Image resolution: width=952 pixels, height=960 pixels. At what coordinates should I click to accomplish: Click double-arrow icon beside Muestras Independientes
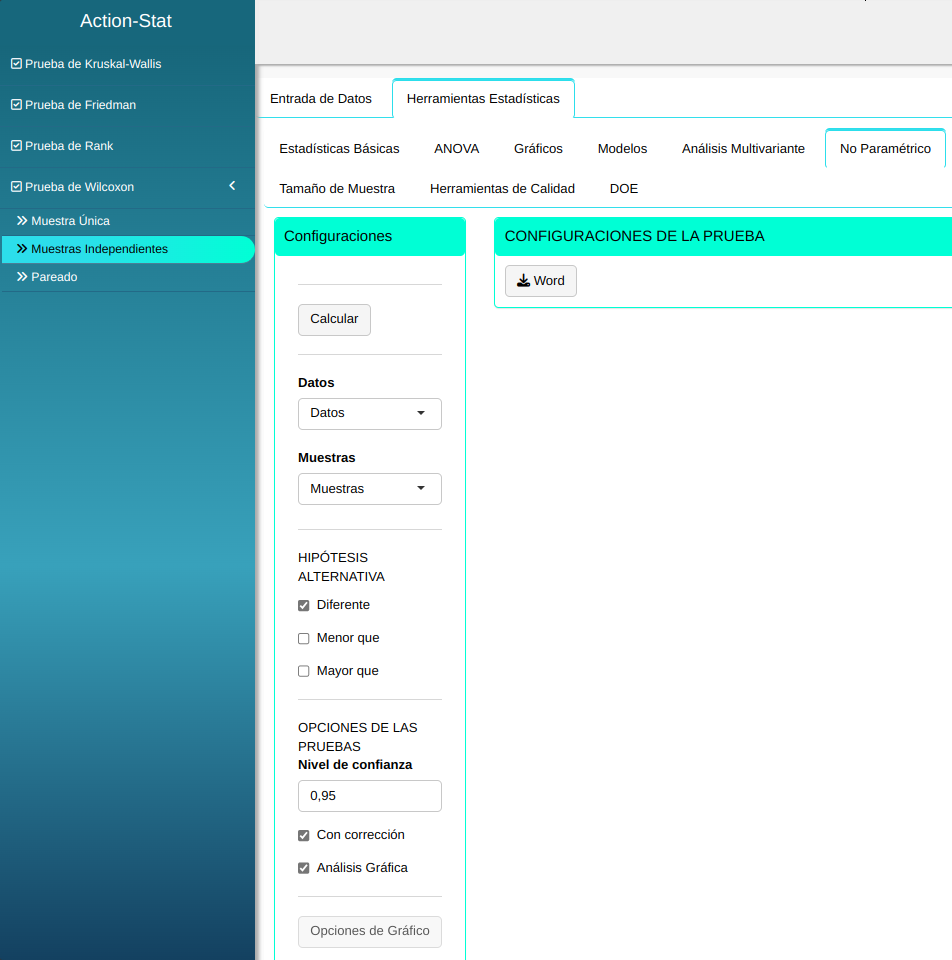point(22,249)
